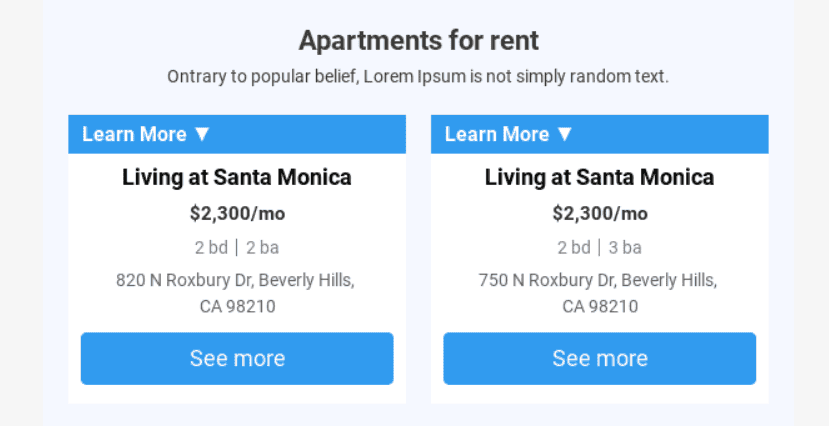Open the Living at Santa Monica title with 2 ba
829x426 pixels.
pyautogui.click(x=237, y=178)
